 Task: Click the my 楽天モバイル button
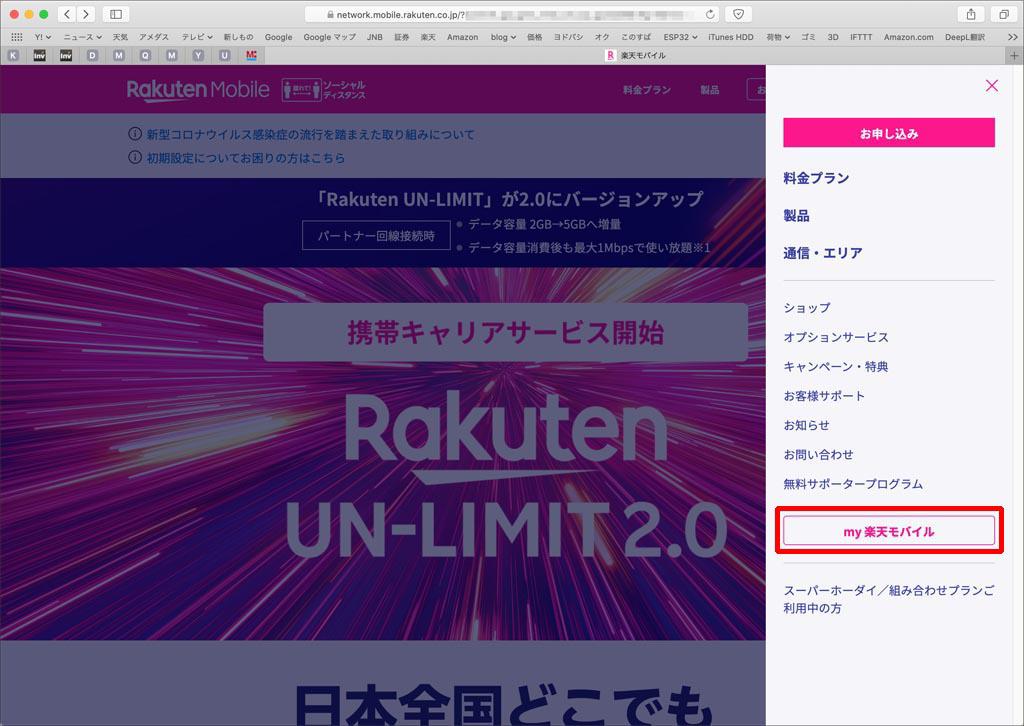click(x=888, y=531)
